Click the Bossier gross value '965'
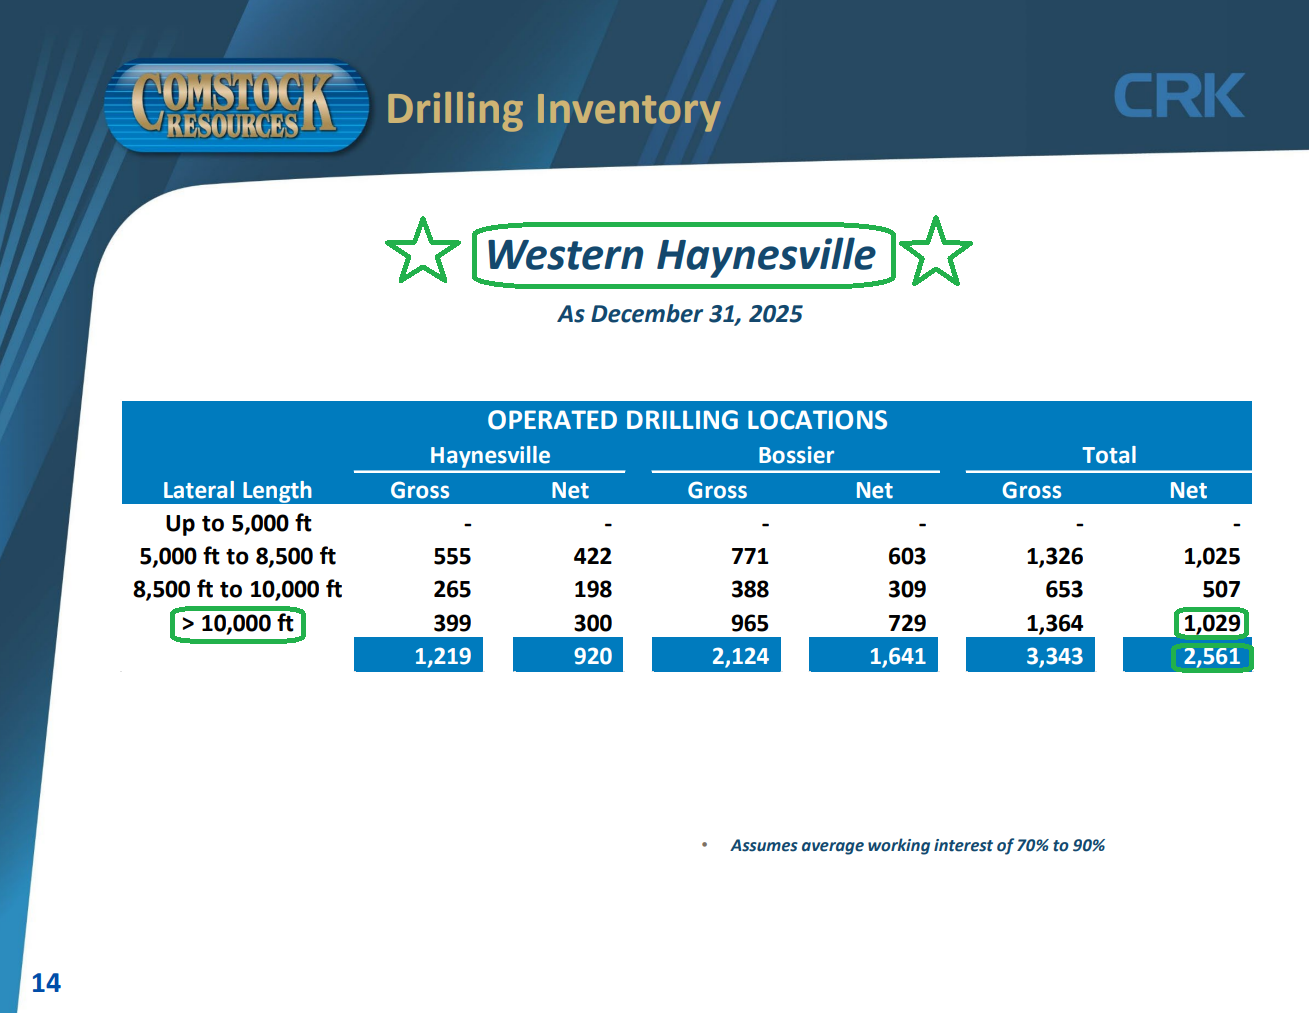The height and width of the screenshot is (1013, 1309). point(750,623)
